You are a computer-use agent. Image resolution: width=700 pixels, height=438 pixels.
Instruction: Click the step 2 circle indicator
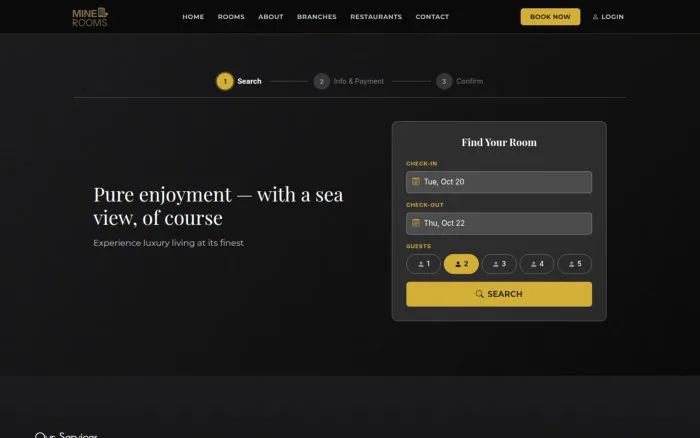pyautogui.click(x=321, y=81)
